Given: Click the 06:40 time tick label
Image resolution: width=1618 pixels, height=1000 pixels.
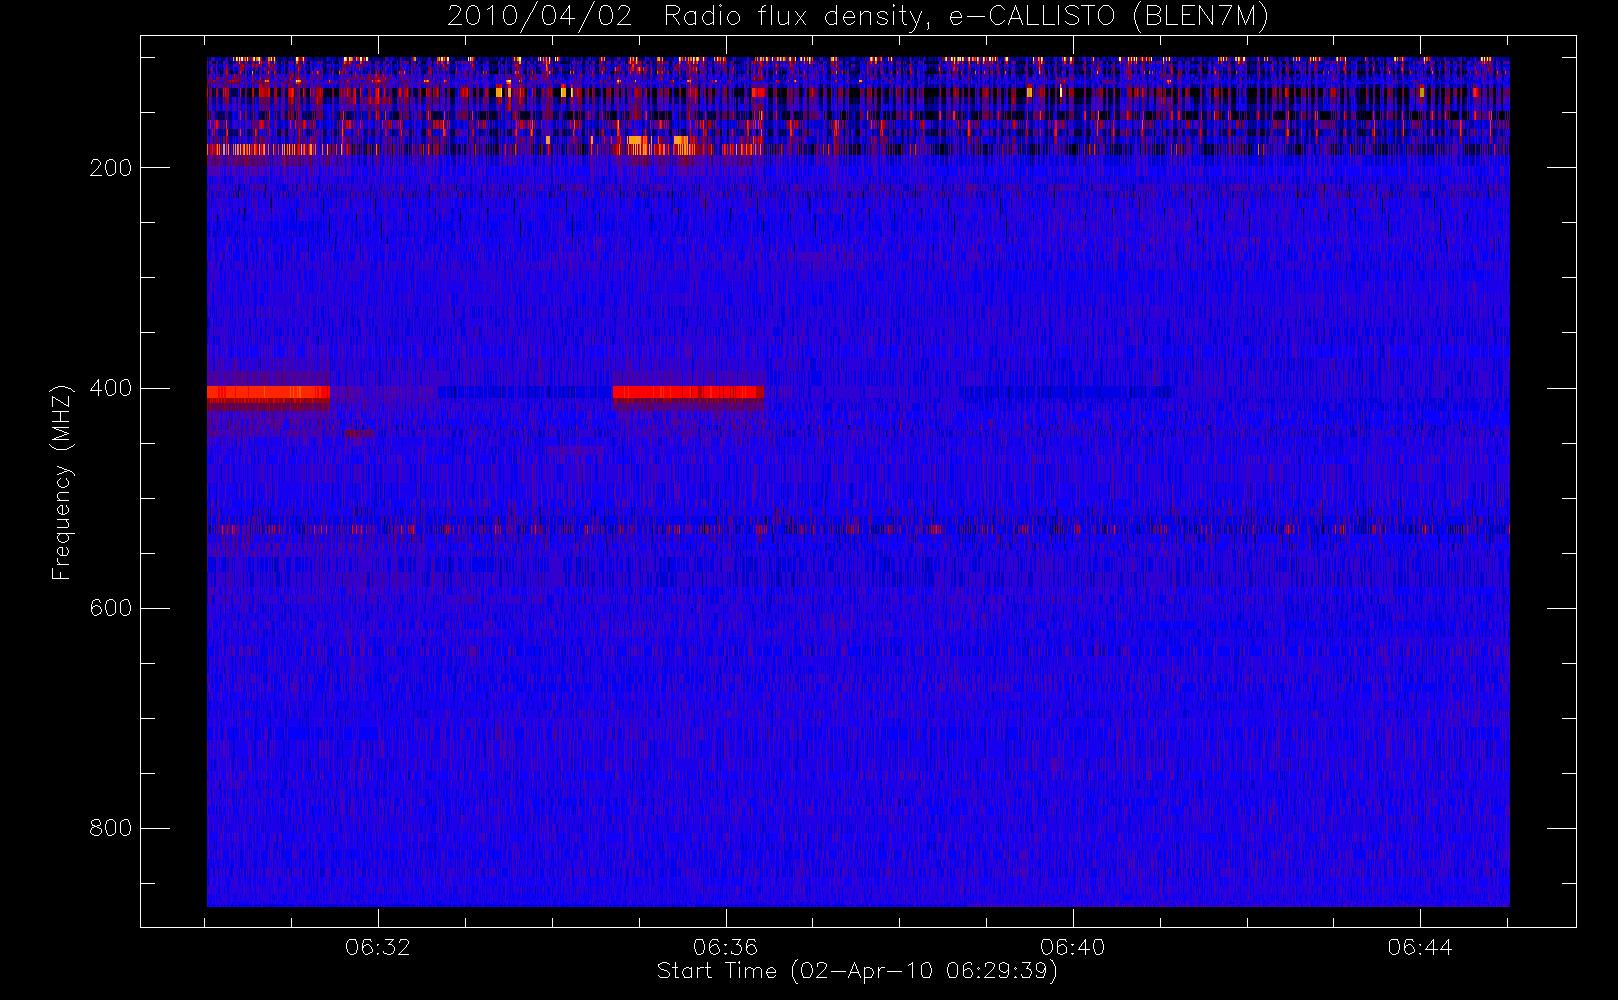Looking at the screenshot, I should pos(1072,947).
